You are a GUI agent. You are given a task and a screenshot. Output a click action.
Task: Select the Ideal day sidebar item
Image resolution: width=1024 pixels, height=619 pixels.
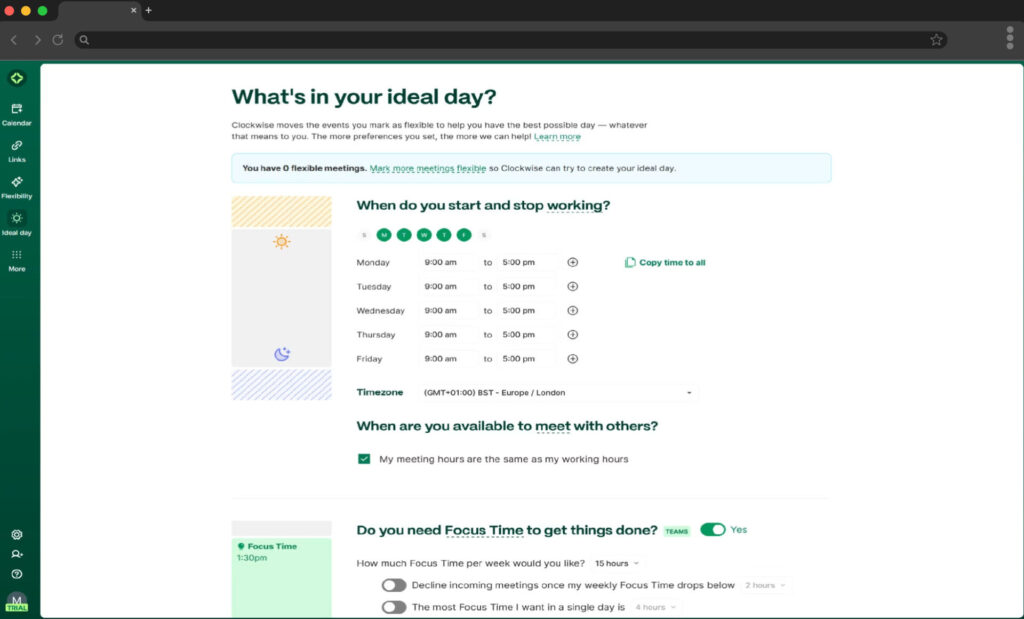(x=17, y=224)
